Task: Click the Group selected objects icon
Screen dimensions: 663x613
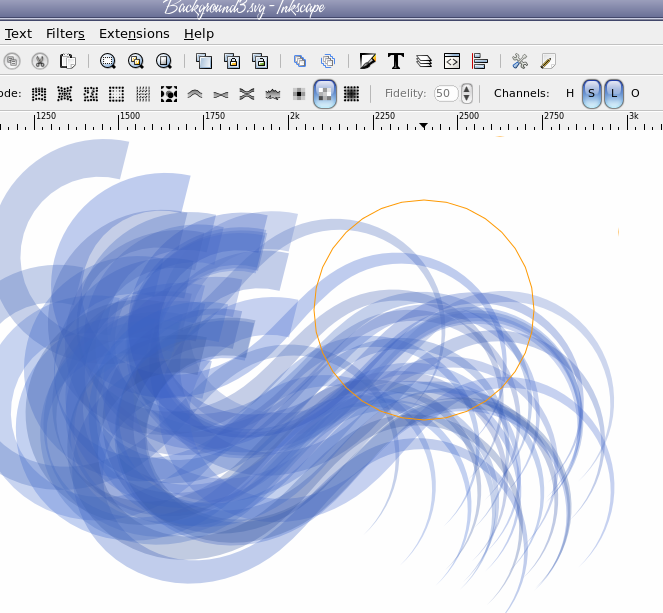Action: (x=300, y=61)
